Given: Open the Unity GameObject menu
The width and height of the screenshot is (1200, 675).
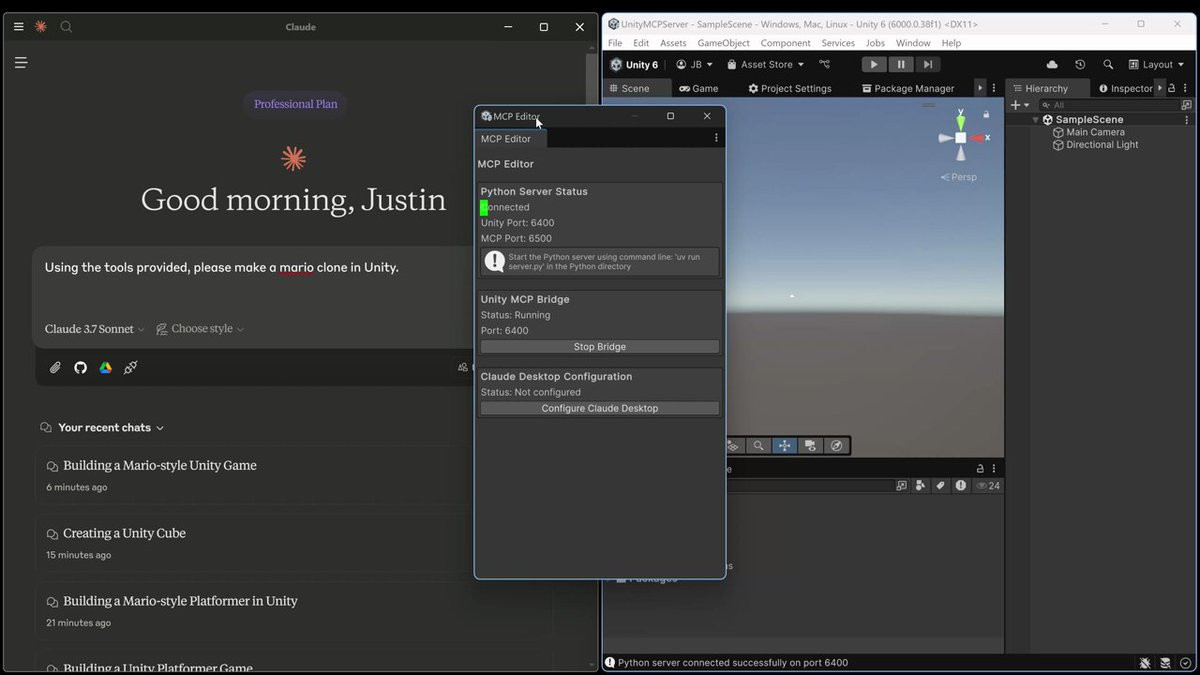Looking at the screenshot, I should pos(723,43).
